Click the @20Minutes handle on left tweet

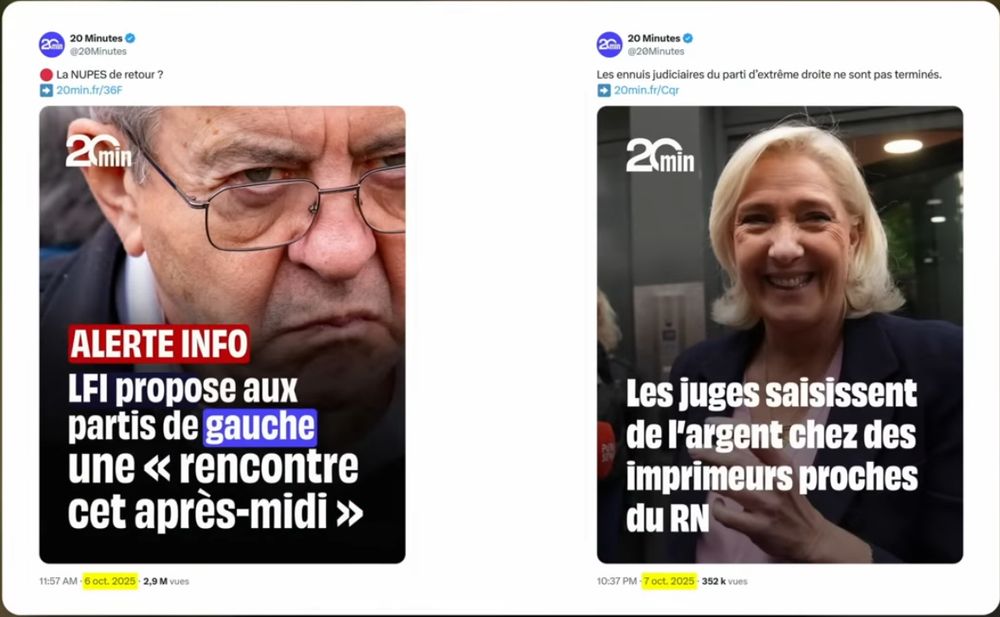[x=98, y=51]
